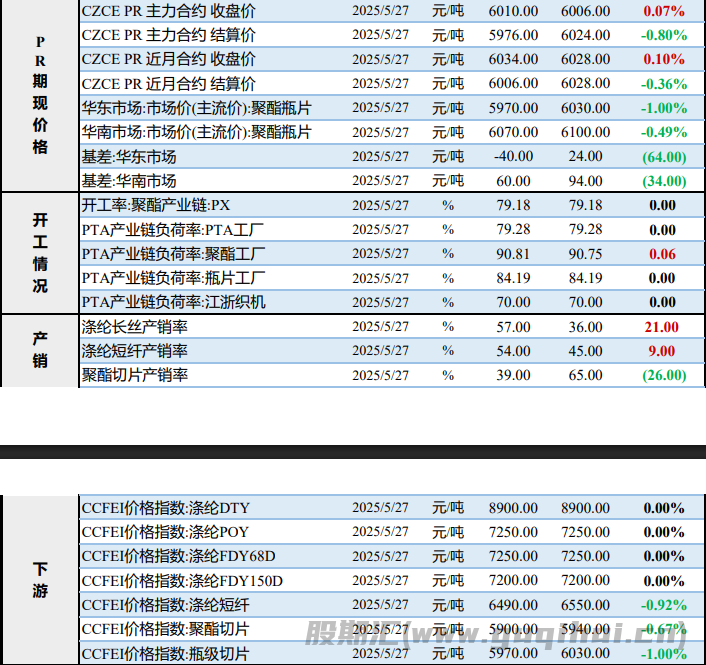The image size is (706, 665).
Task: Click the green (64.00) basis change value
Action: (x=664, y=156)
